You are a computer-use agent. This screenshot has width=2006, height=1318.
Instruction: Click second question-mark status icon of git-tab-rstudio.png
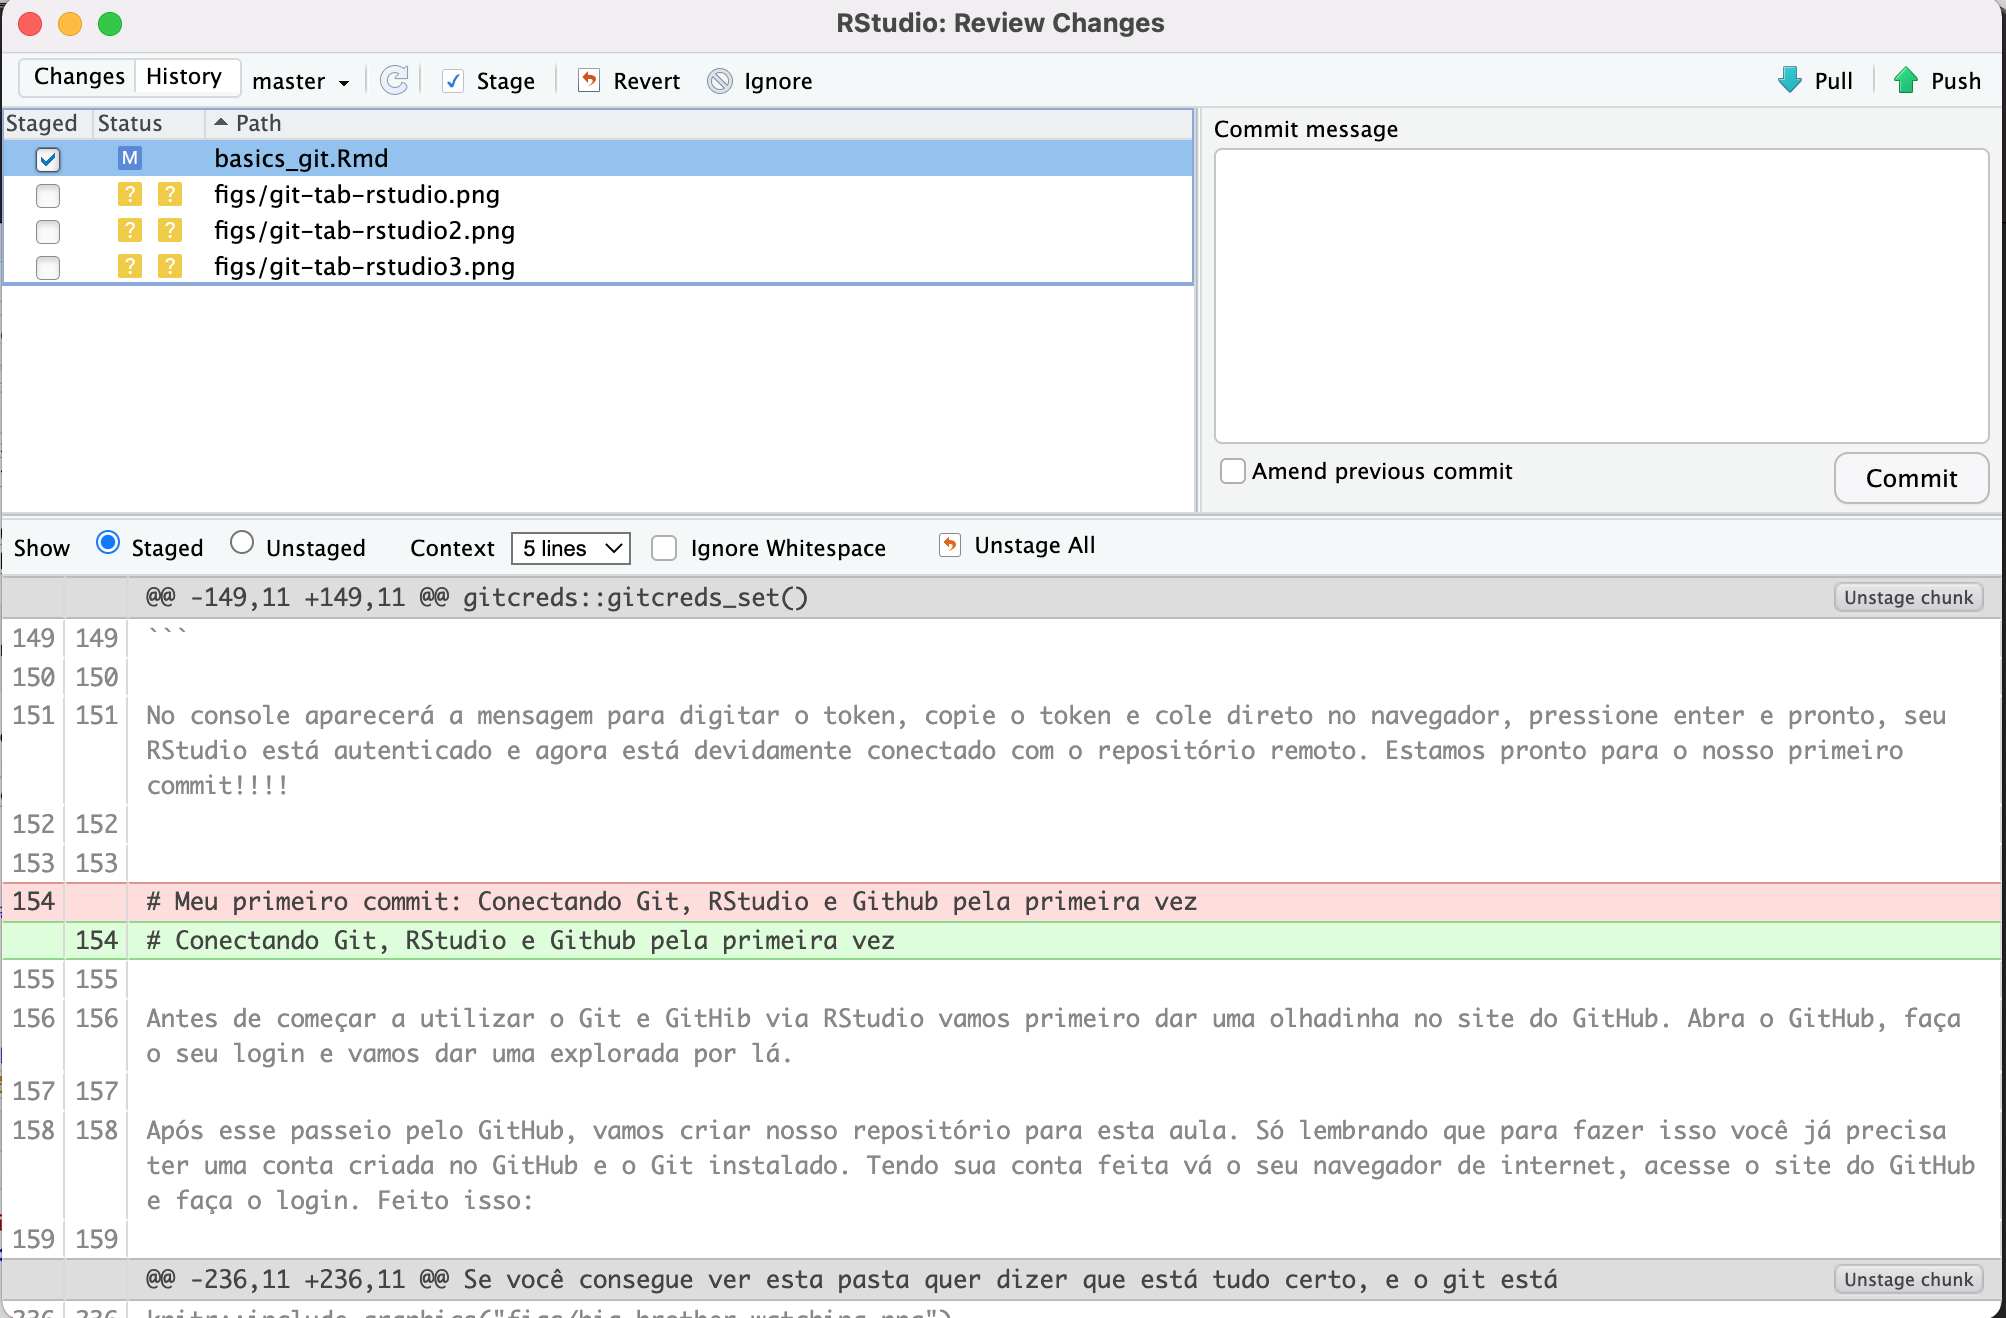[x=170, y=194]
